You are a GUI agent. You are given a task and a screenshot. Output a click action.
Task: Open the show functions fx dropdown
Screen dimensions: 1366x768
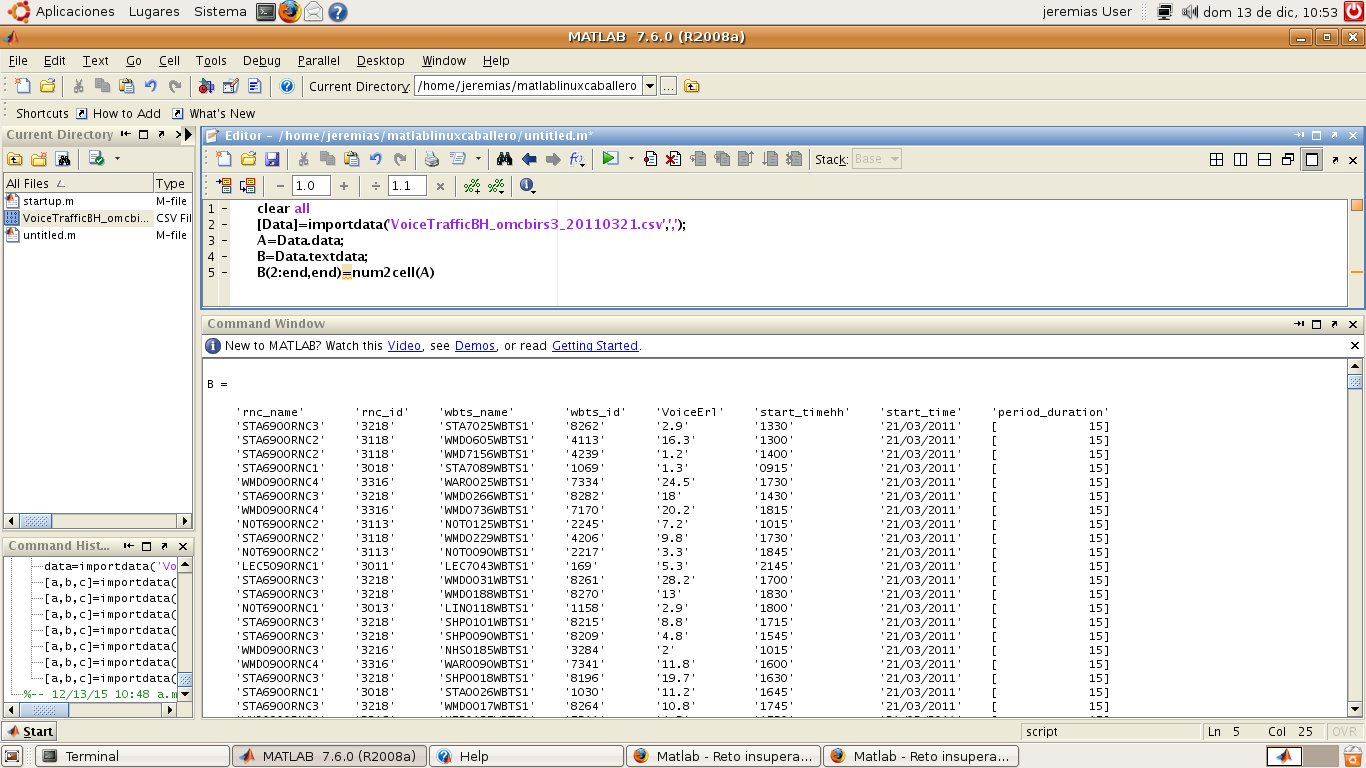tap(577, 159)
